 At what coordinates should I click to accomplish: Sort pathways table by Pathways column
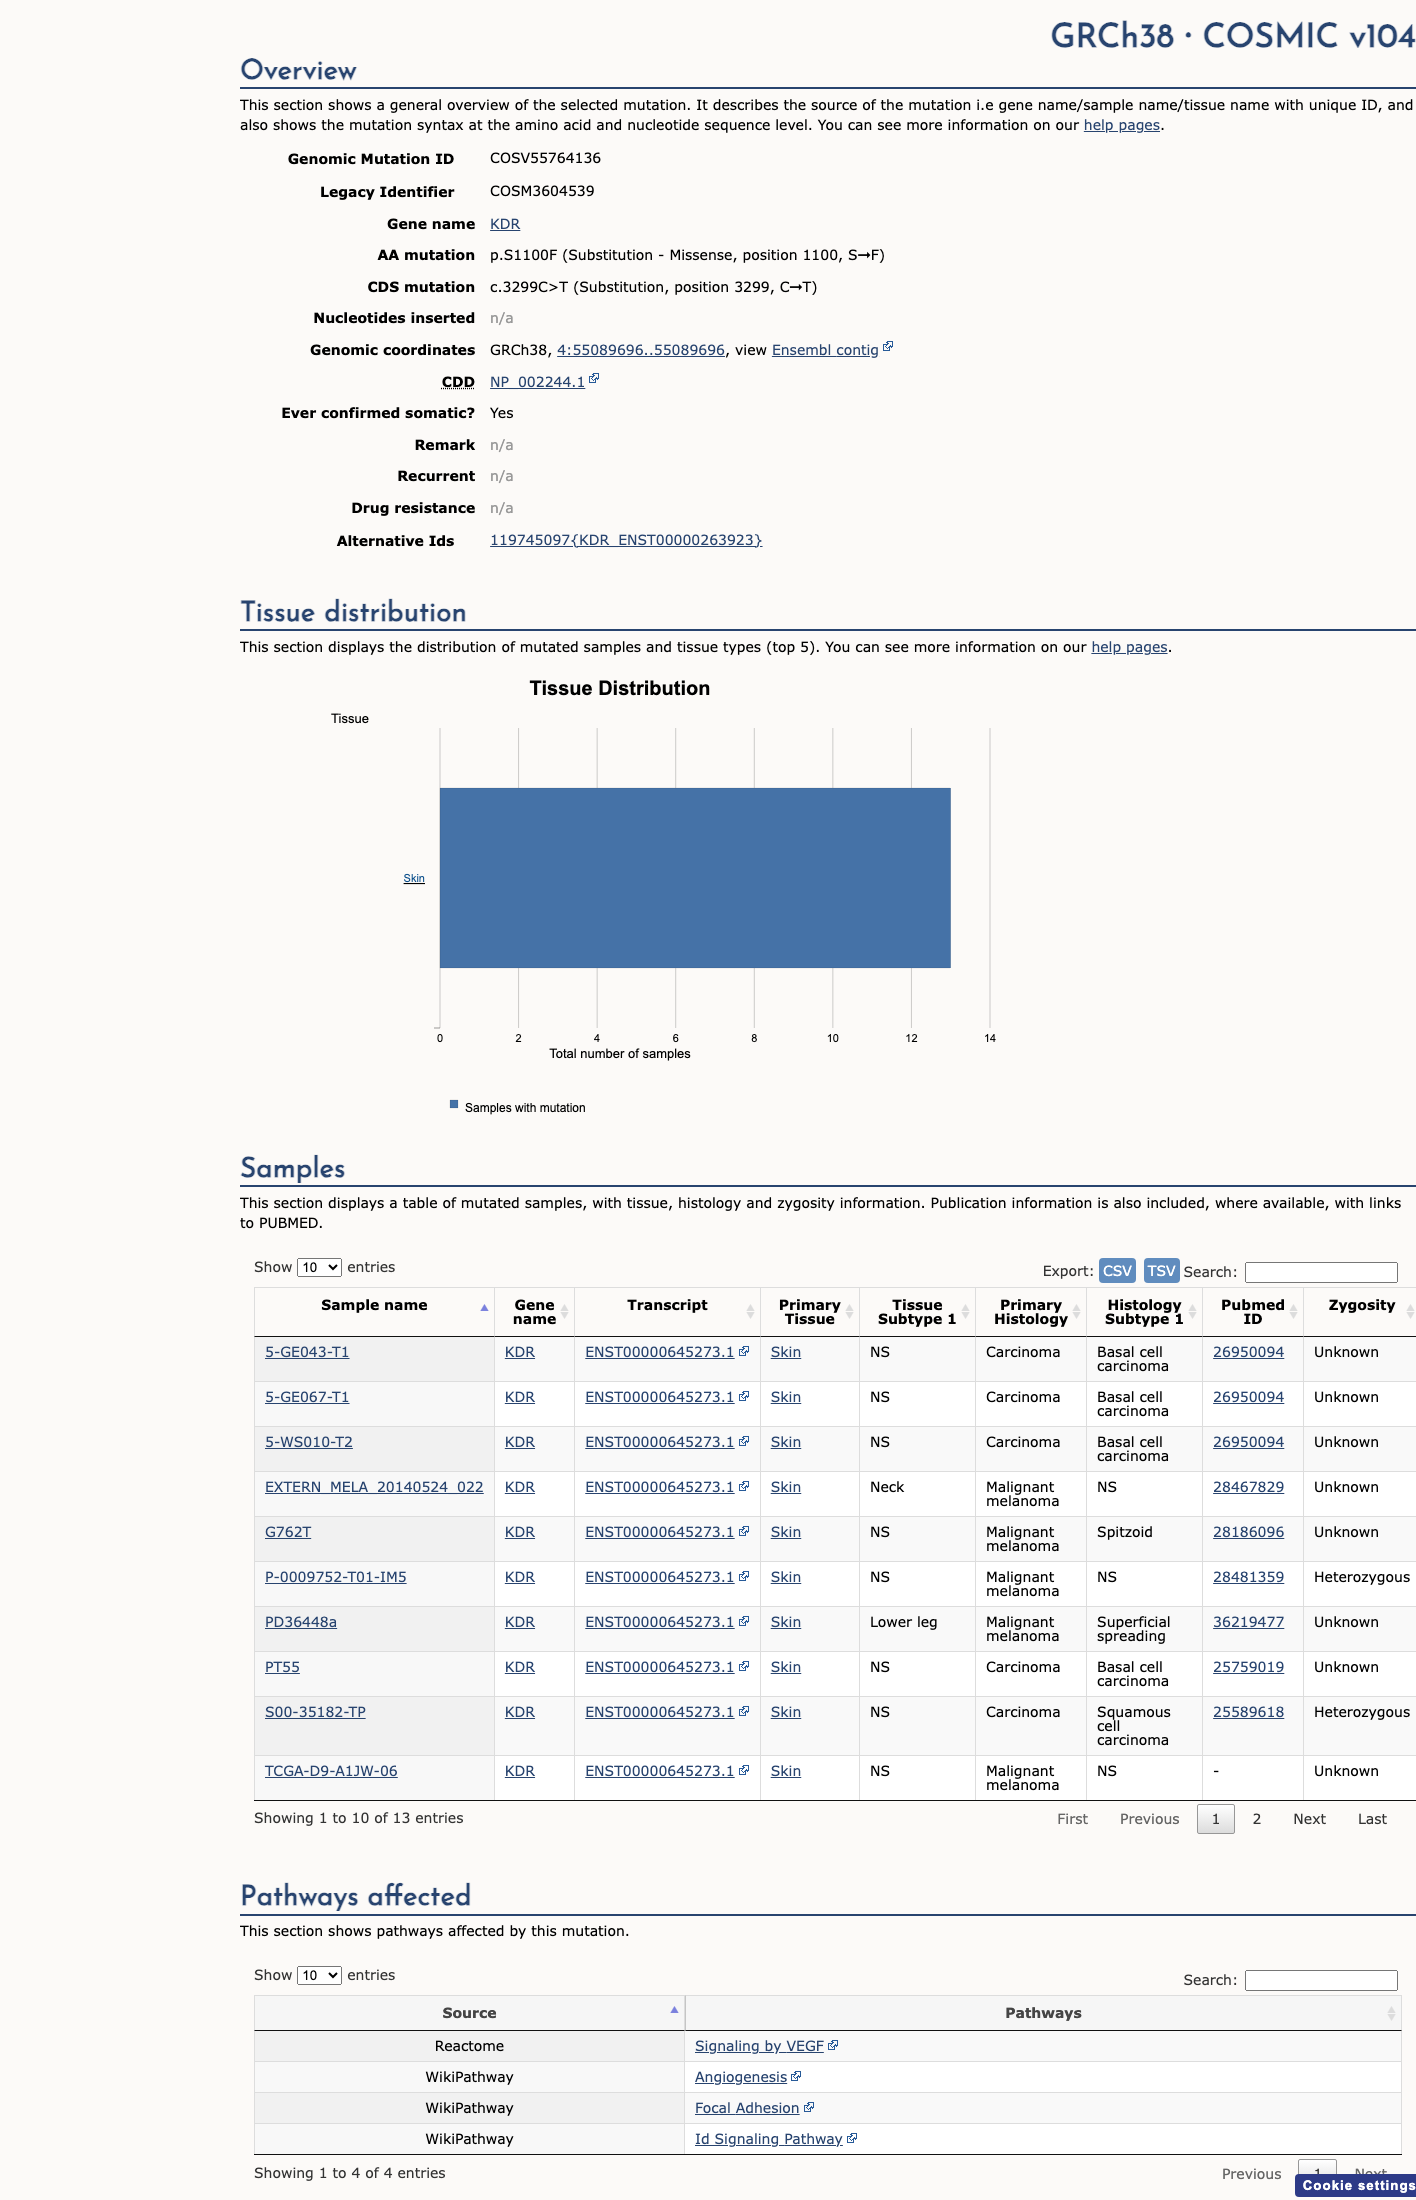(x=1043, y=2013)
